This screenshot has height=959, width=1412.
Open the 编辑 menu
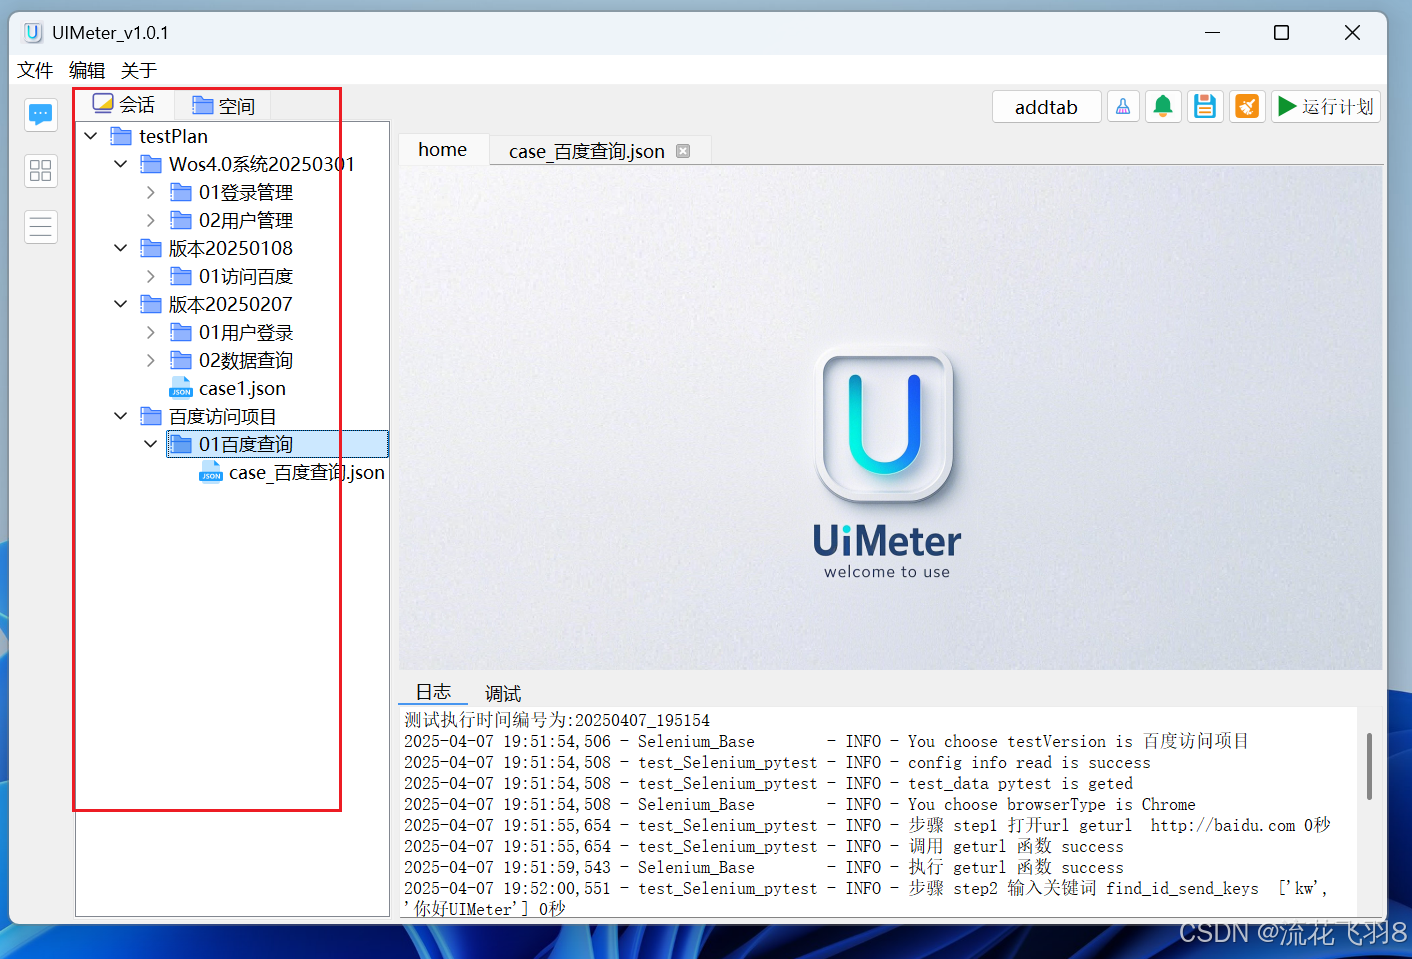pyautogui.click(x=87, y=70)
